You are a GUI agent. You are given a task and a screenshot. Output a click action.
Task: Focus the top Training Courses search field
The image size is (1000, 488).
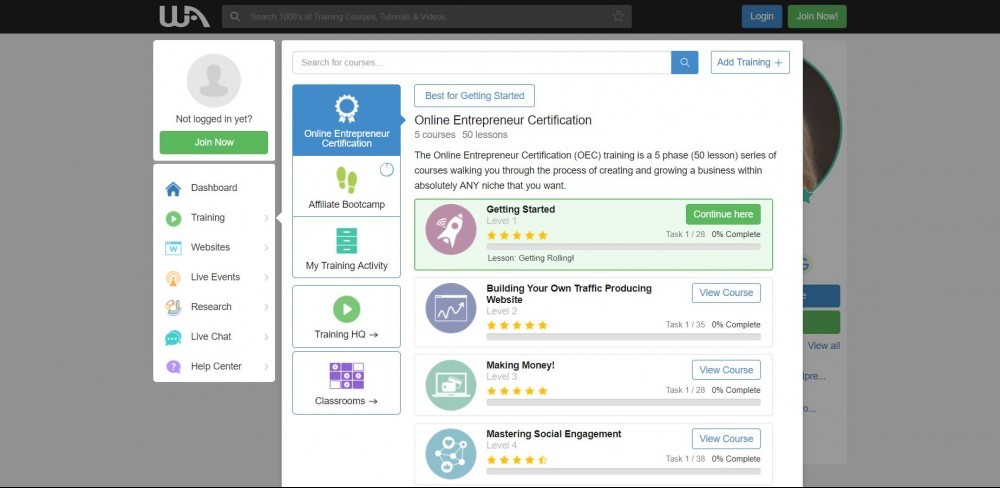427,17
